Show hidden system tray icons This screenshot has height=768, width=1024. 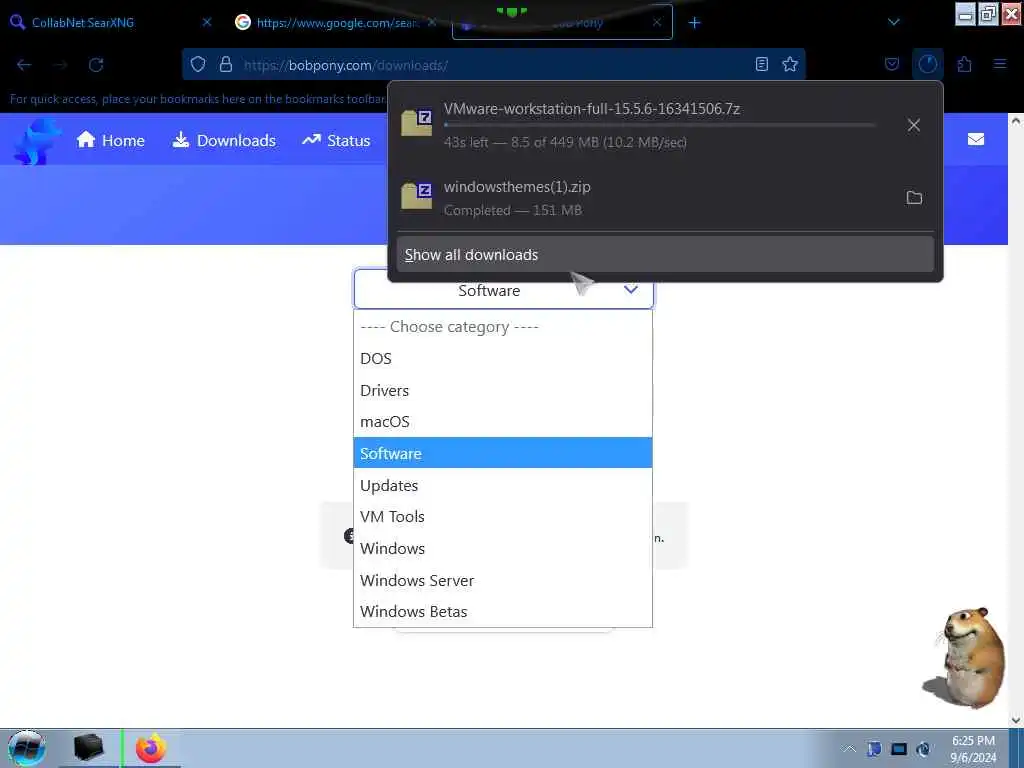pos(849,748)
